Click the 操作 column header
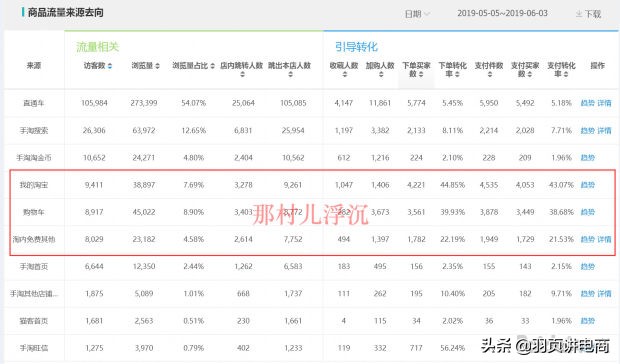The image size is (620, 364). (x=597, y=66)
